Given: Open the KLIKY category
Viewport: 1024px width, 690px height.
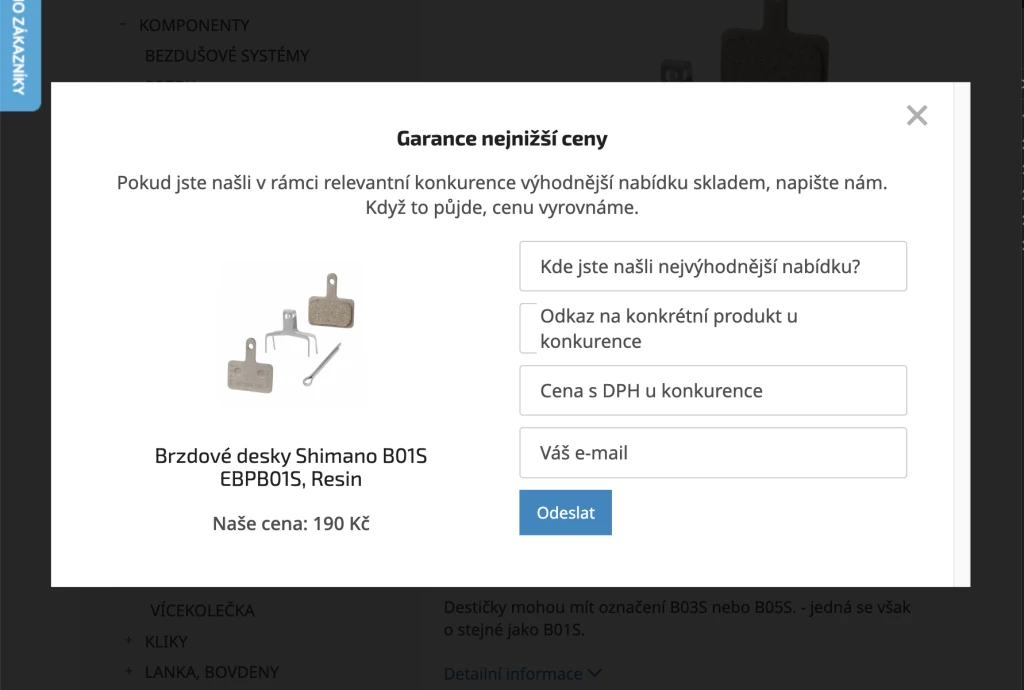Looking at the screenshot, I should point(166,642).
